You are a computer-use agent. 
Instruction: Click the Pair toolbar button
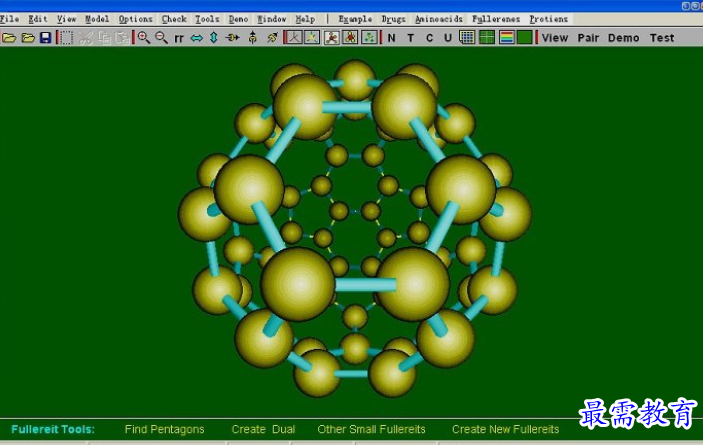[588, 38]
